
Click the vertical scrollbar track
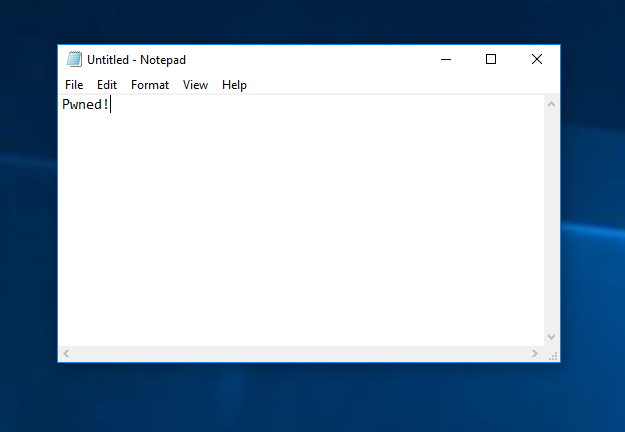[x=552, y=220]
